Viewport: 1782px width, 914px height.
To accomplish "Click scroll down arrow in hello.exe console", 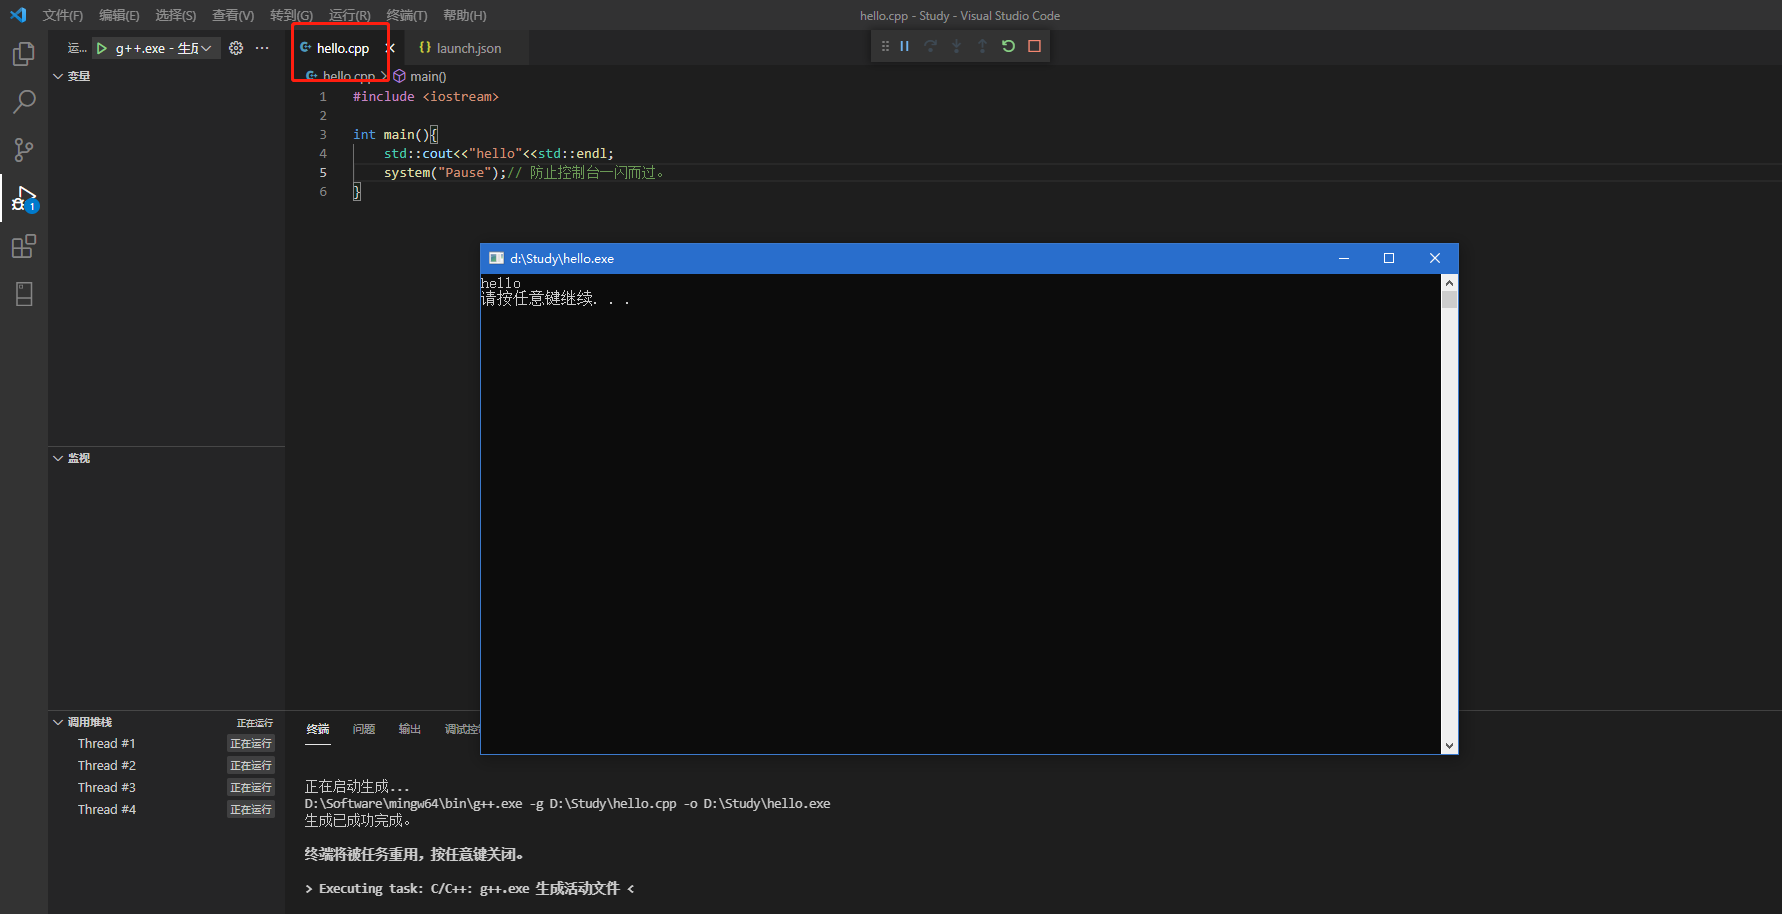I will click(x=1449, y=745).
